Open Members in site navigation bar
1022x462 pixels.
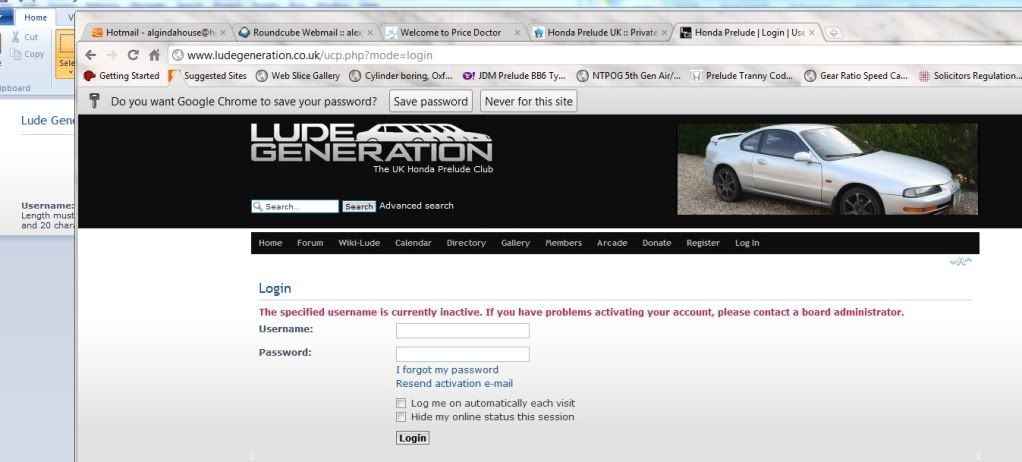tap(564, 243)
